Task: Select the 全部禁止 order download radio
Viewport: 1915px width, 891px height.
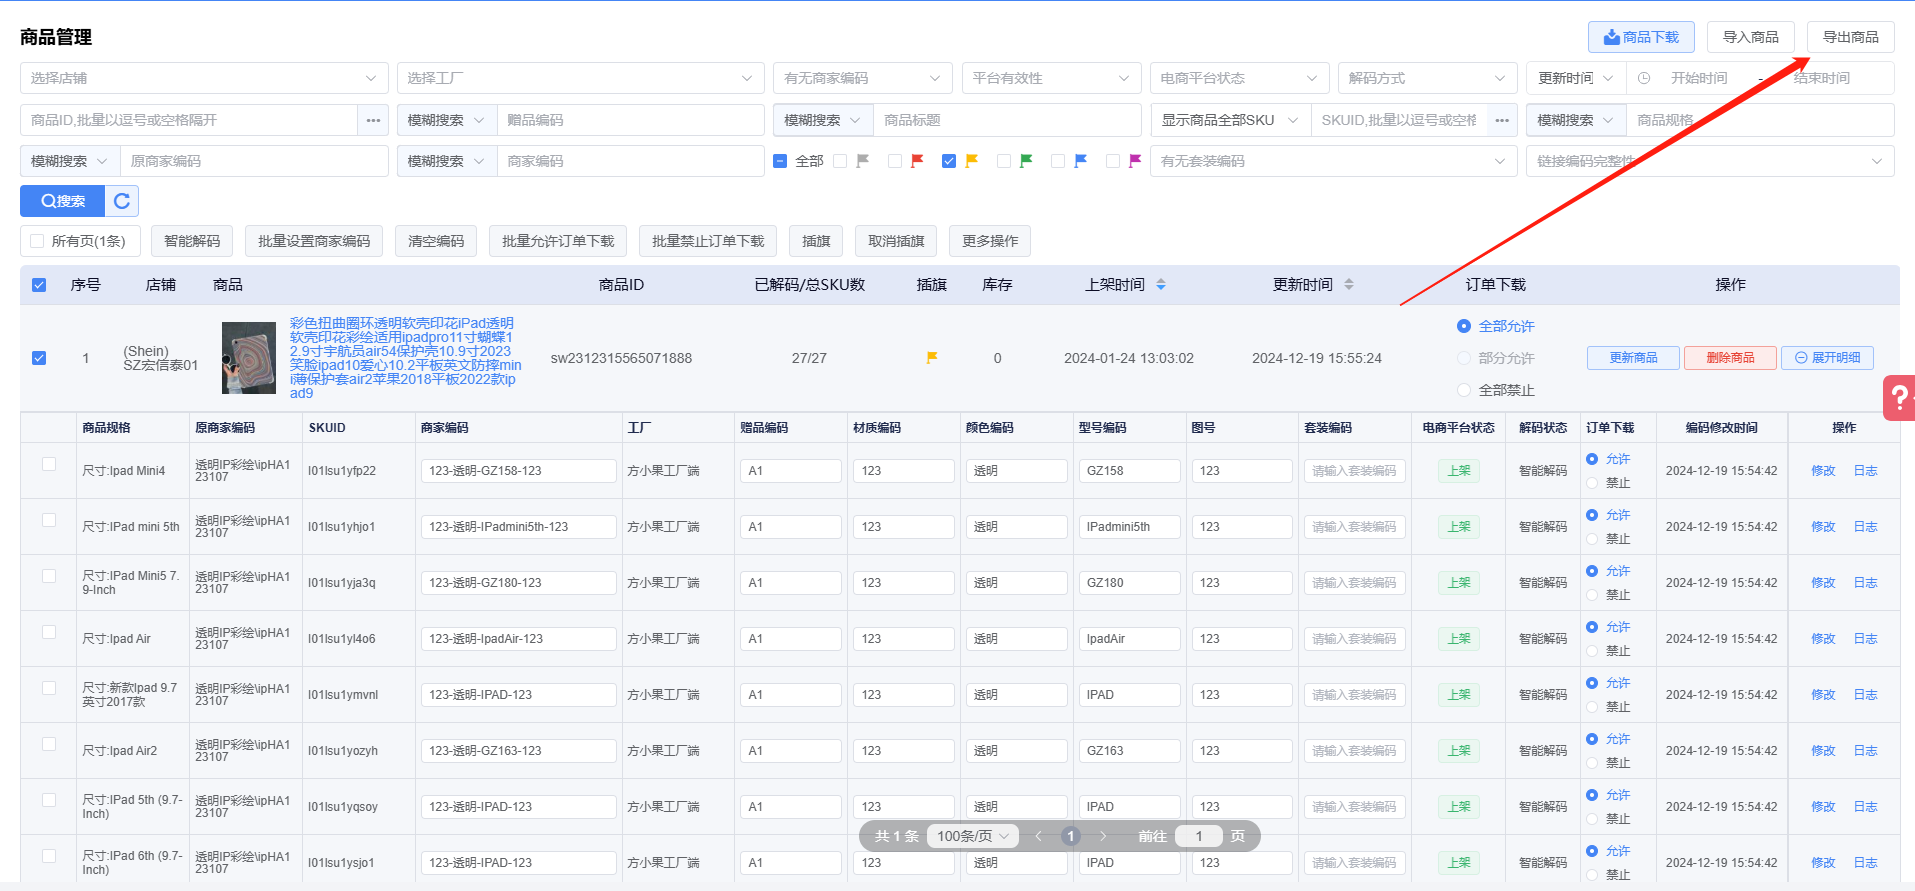Action: click(1464, 390)
